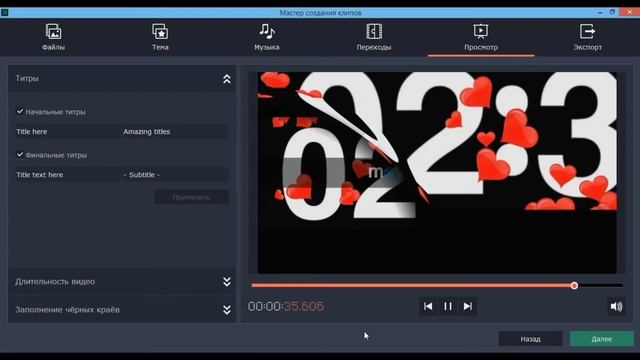
Task: Minimize the clip wizard window
Action: (x=600, y=12)
